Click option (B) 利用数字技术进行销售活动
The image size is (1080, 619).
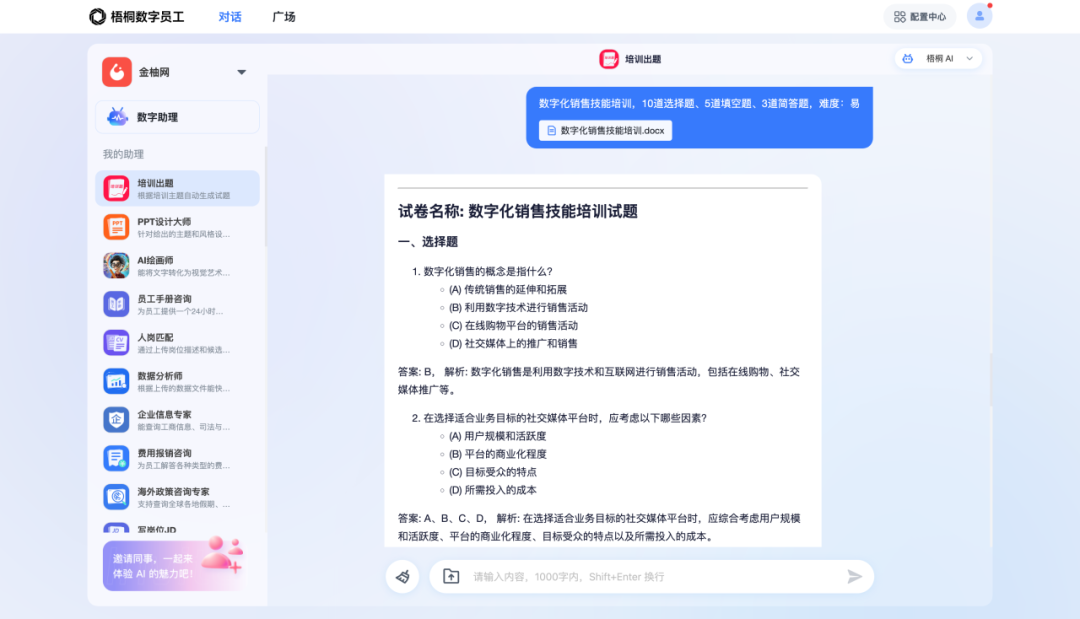[x=519, y=308]
